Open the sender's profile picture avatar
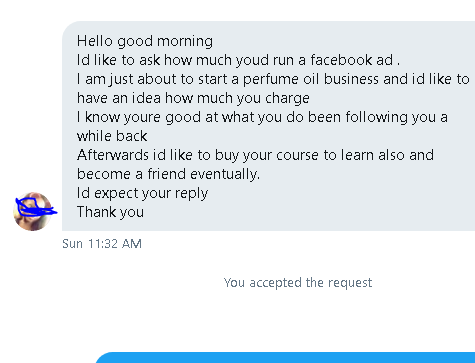This screenshot has width=475, height=363. click(32, 211)
